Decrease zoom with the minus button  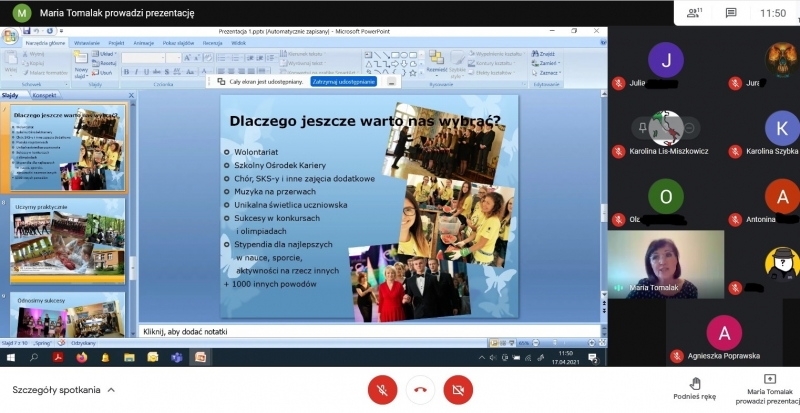click(x=536, y=343)
